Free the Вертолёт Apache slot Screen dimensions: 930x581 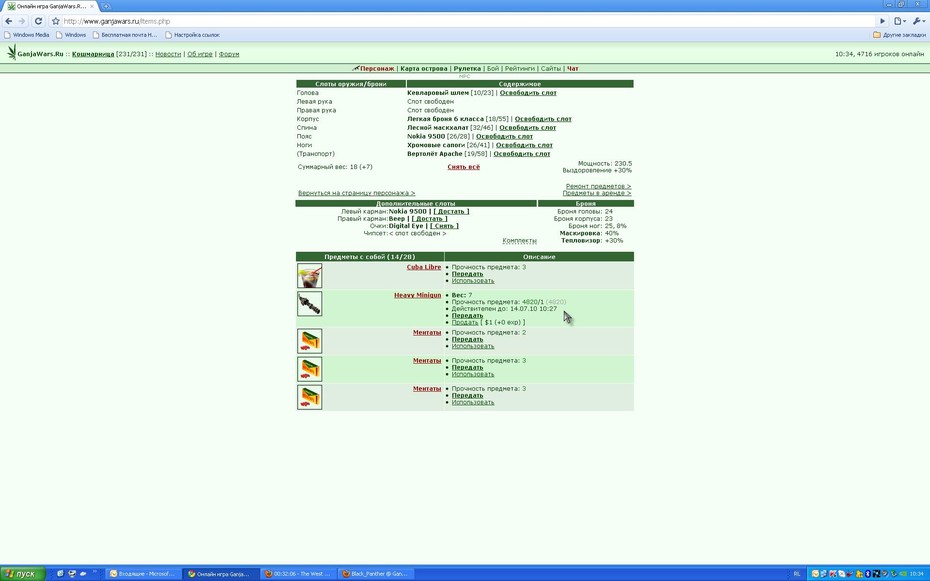coord(521,154)
